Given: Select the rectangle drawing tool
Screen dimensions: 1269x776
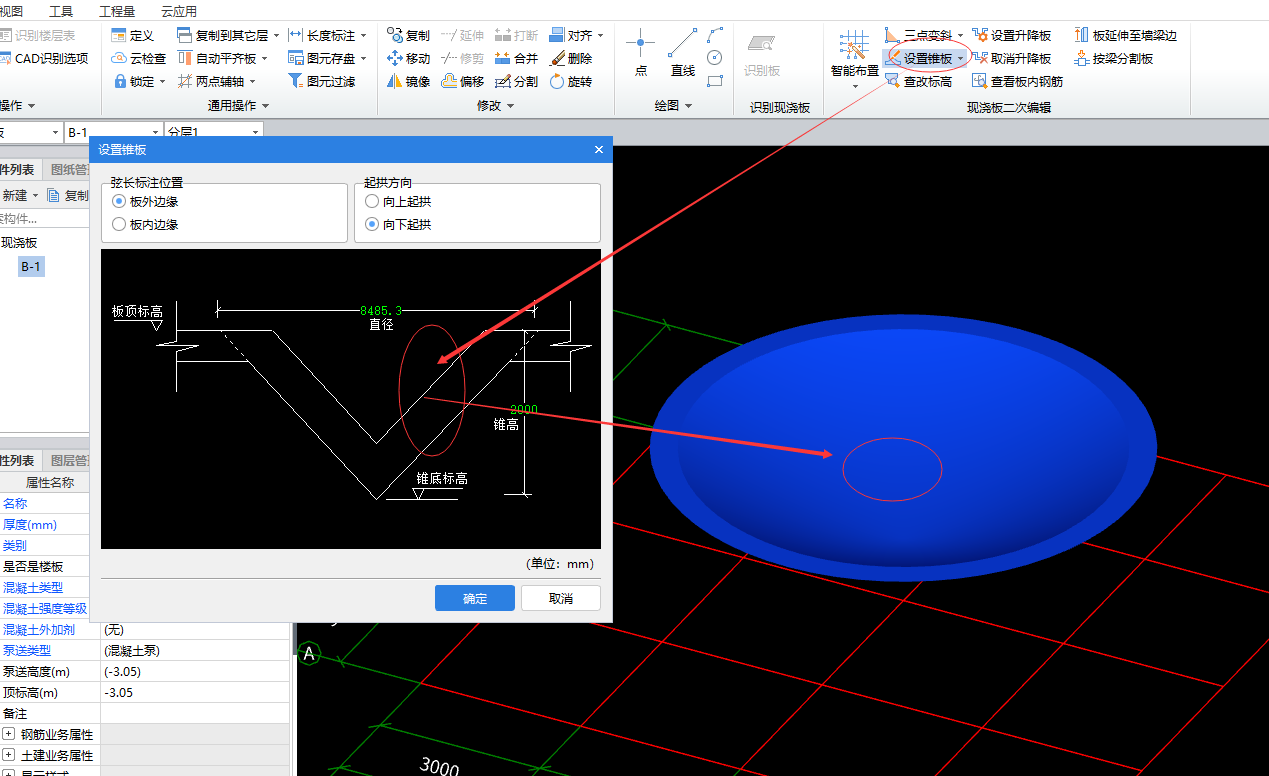Looking at the screenshot, I should tap(714, 81).
